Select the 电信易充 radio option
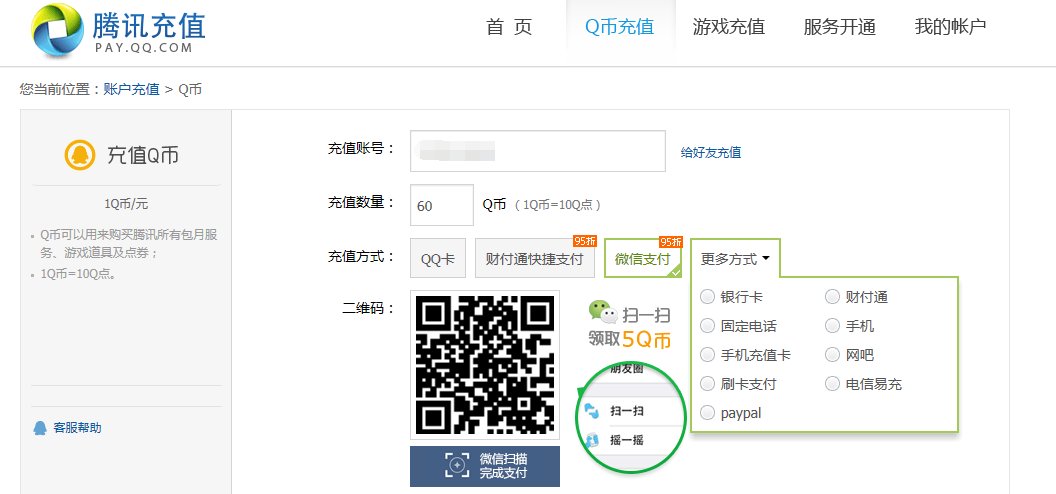The image size is (1056, 494). (832, 384)
